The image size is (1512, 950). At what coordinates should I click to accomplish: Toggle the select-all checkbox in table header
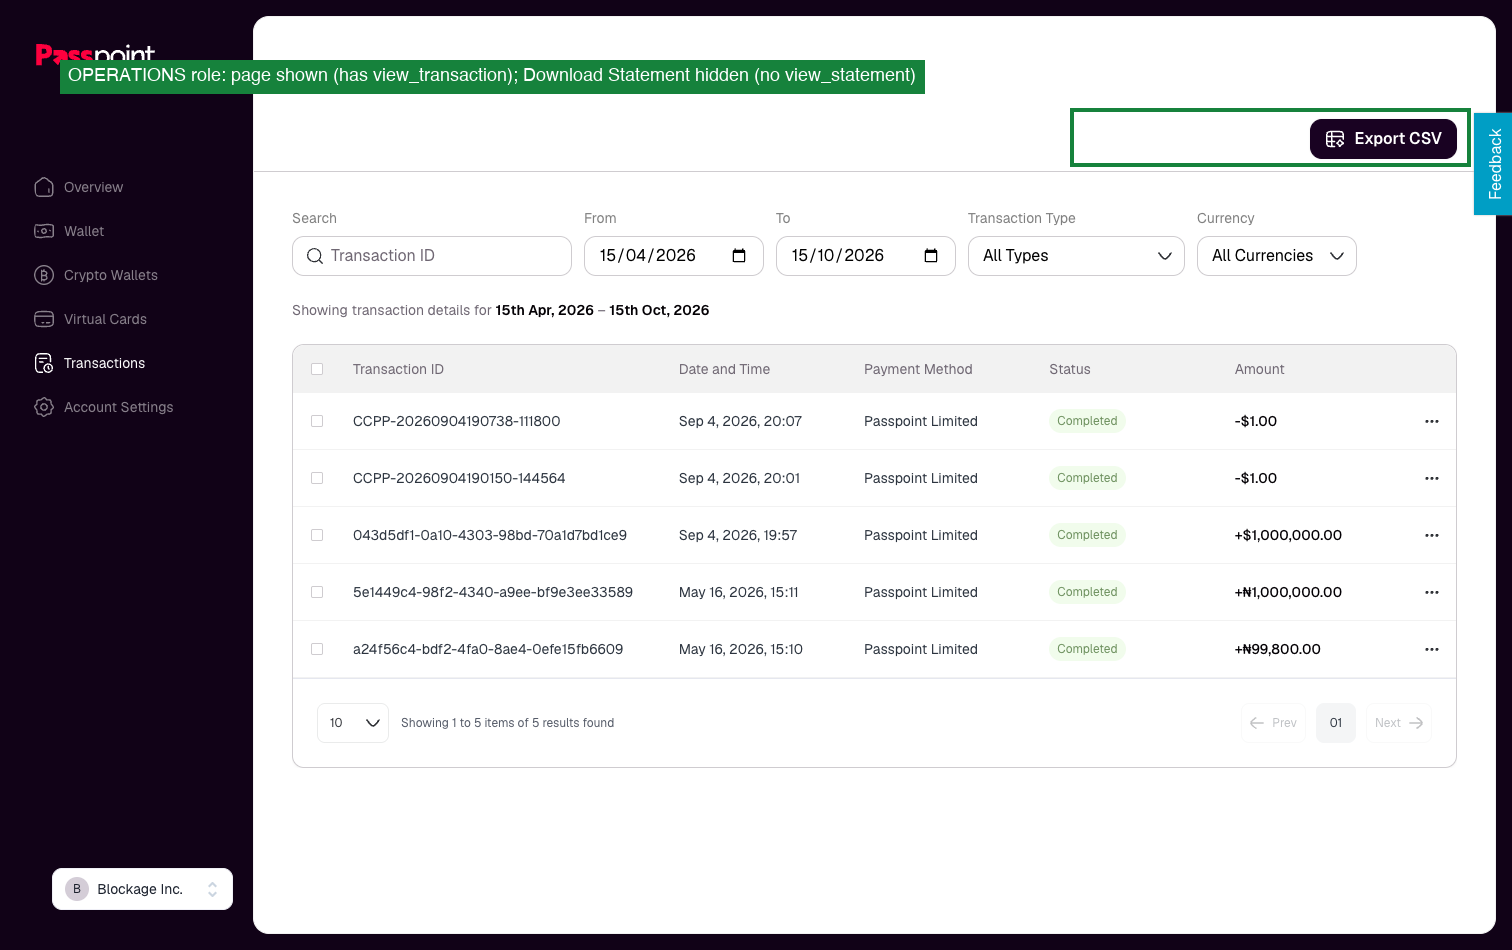click(x=317, y=369)
